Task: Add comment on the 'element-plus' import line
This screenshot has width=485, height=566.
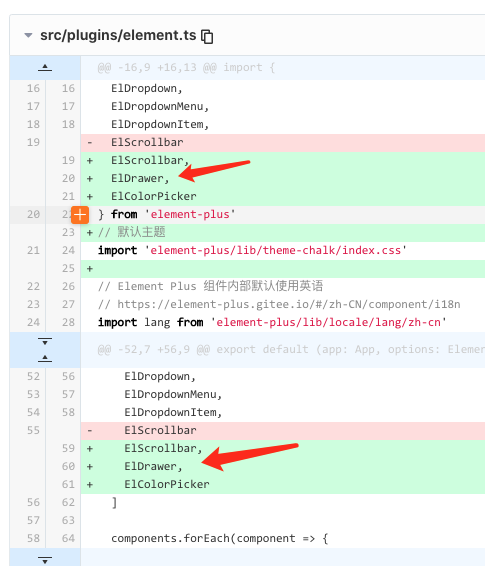Action: click(80, 215)
